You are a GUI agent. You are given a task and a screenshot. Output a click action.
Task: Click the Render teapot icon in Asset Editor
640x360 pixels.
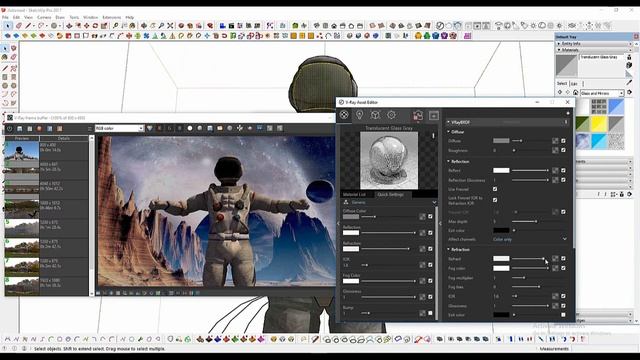pyautogui.click(x=418, y=116)
